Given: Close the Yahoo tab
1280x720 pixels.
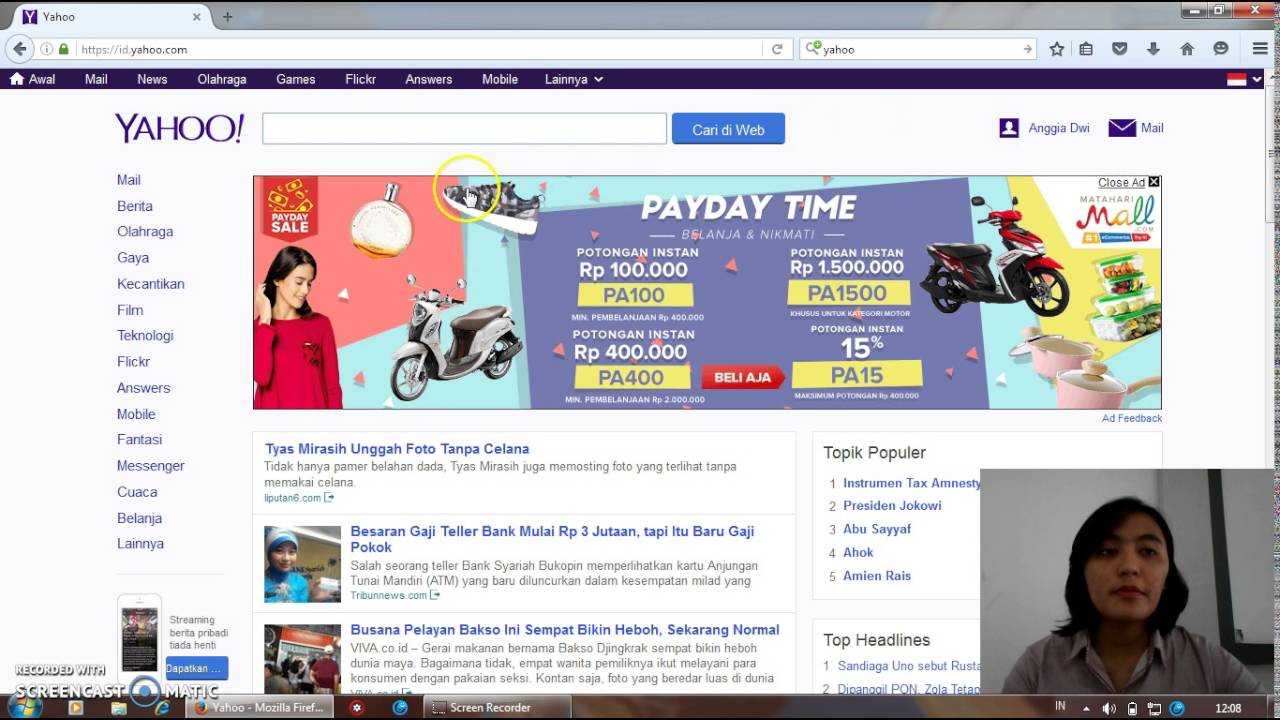Looking at the screenshot, I should click(196, 17).
